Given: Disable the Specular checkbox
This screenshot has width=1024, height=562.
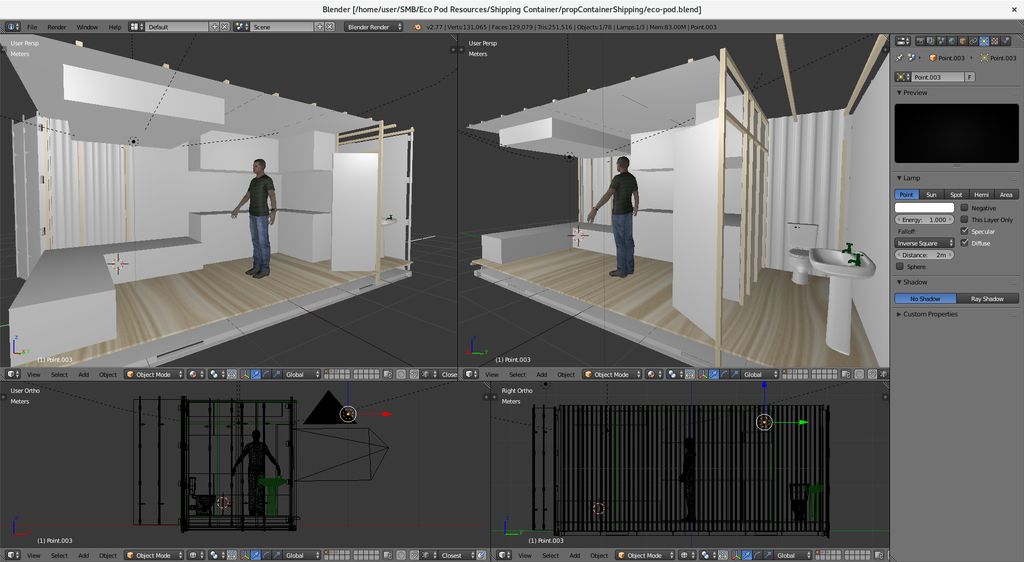Looking at the screenshot, I should [x=964, y=231].
